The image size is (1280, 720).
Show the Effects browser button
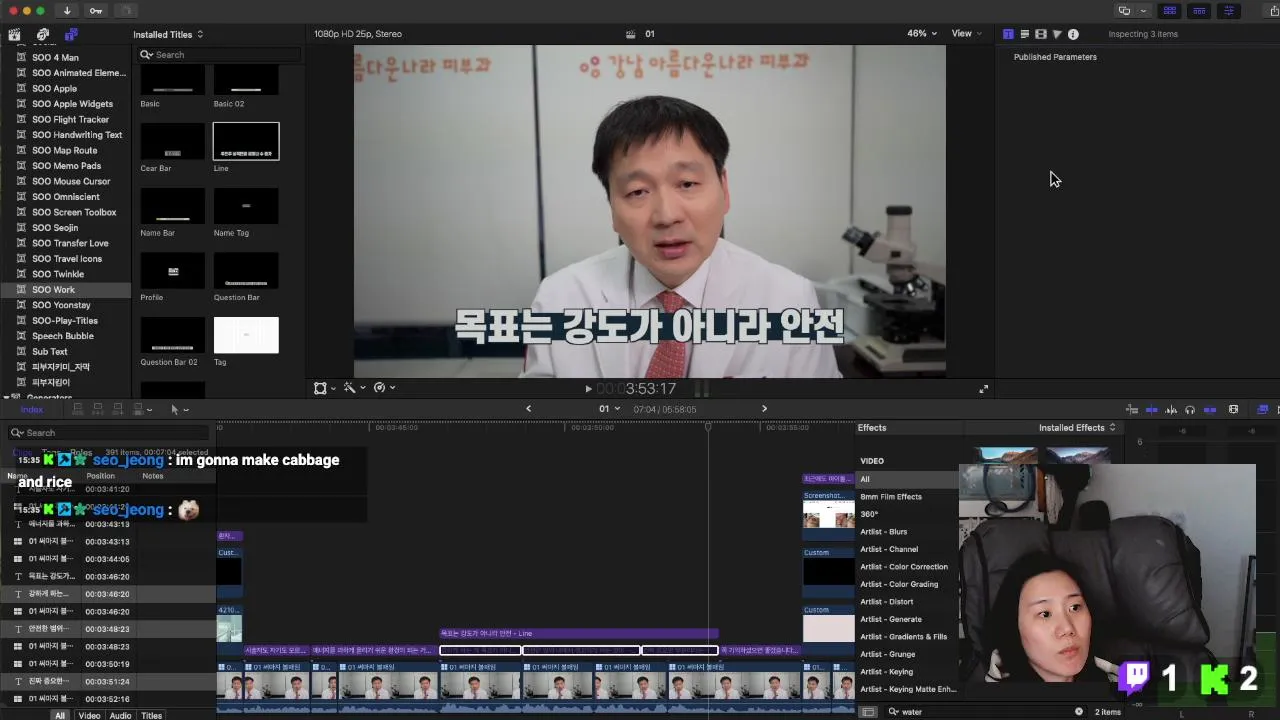click(x=1262, y=409)
